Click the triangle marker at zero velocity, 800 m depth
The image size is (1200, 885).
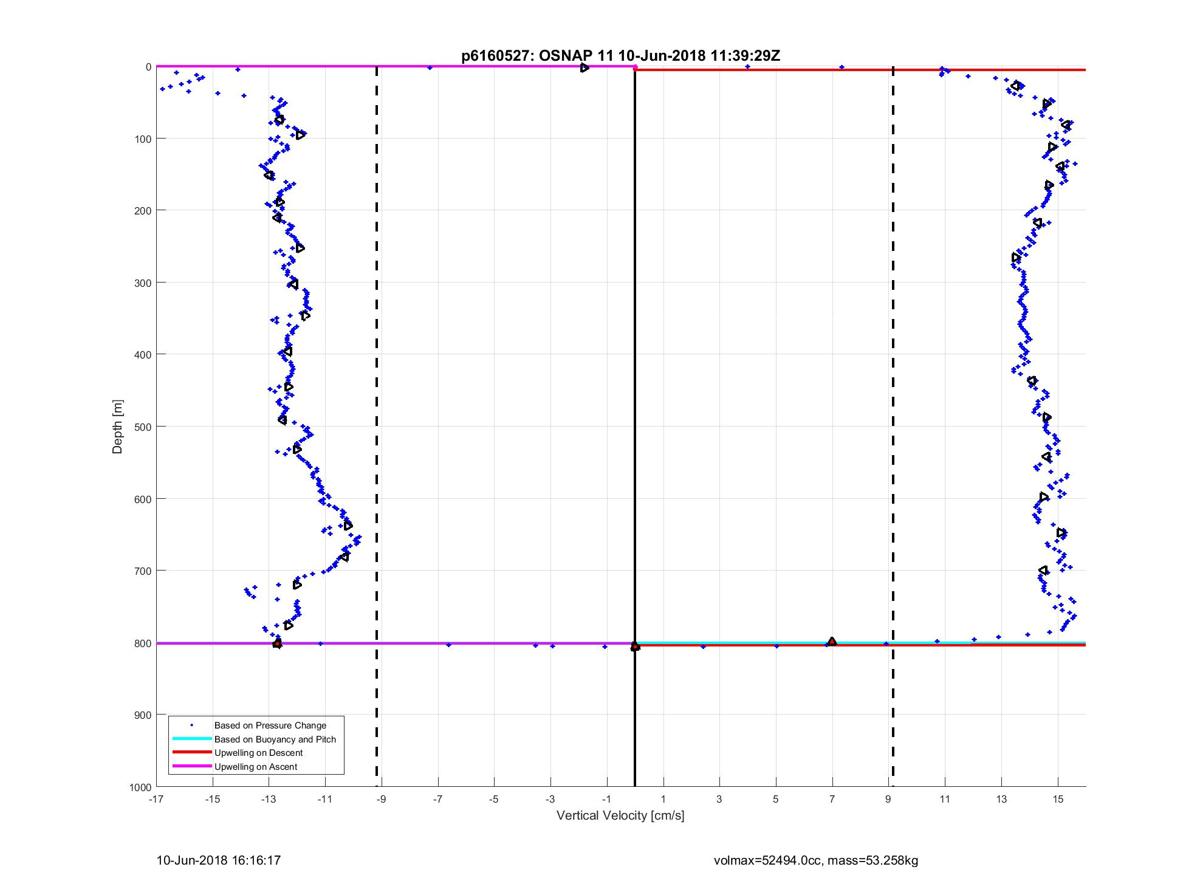635,646
